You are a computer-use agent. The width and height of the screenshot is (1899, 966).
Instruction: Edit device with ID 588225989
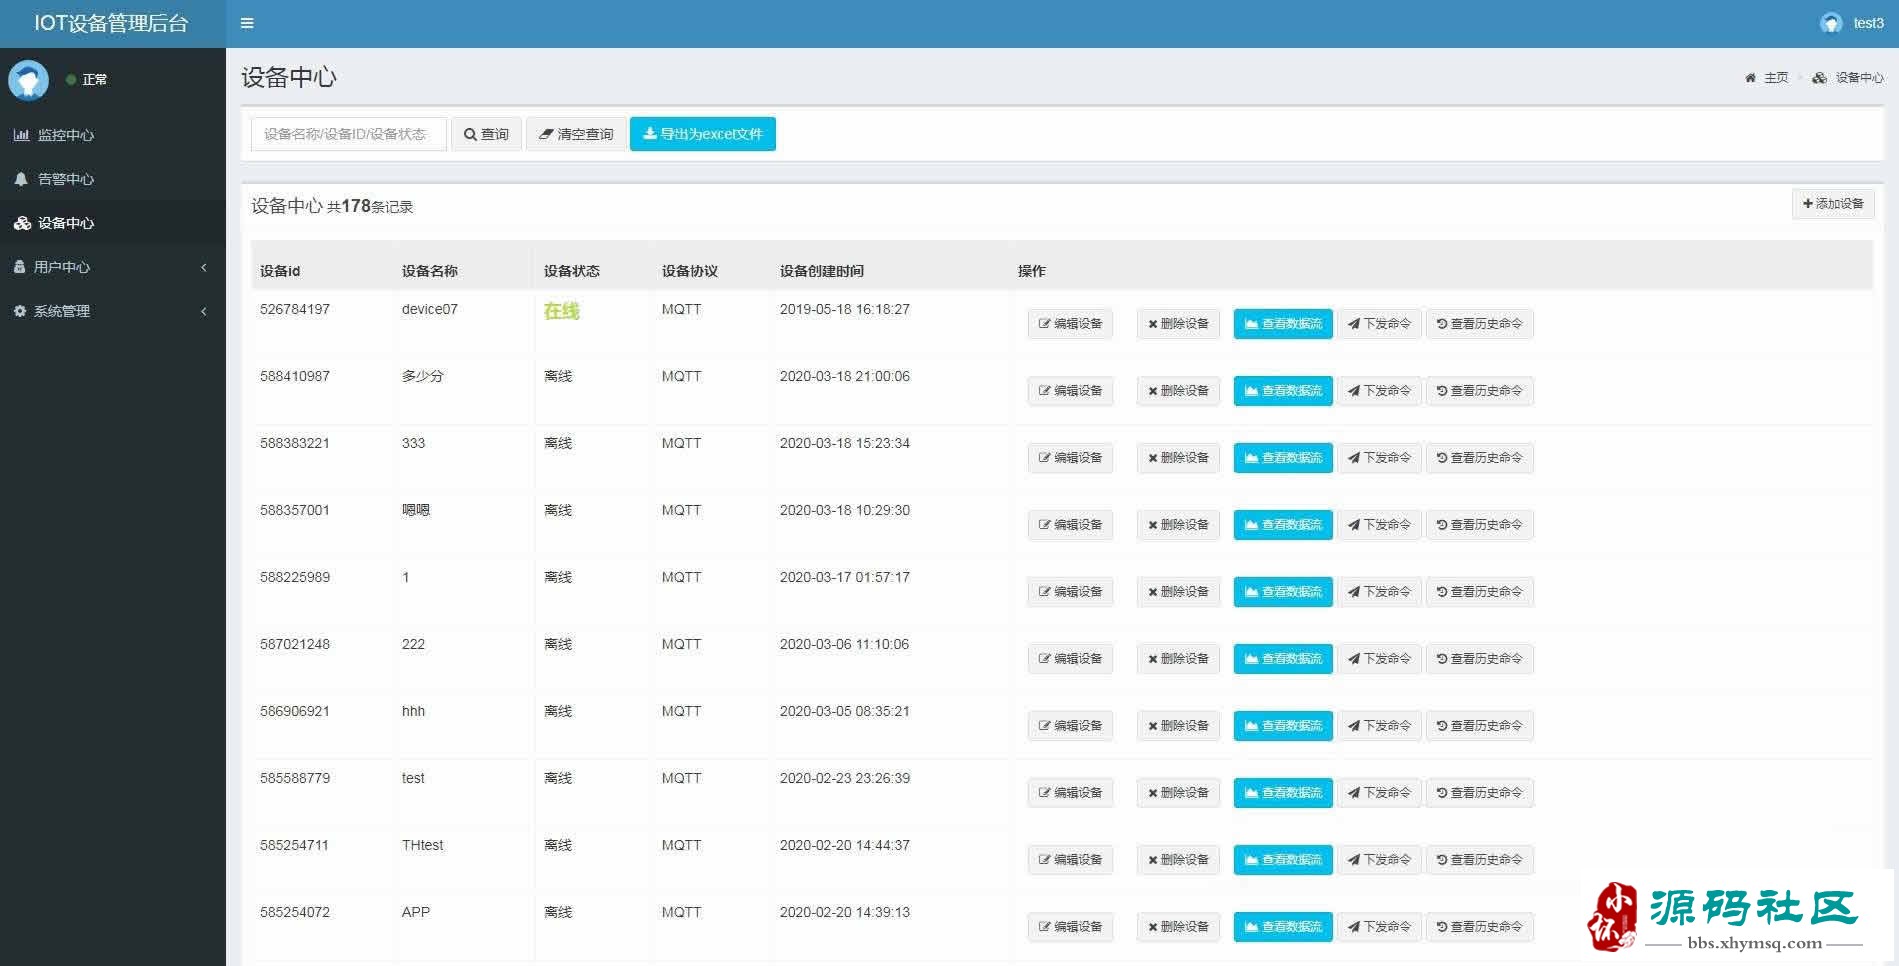click(1070, 592)
